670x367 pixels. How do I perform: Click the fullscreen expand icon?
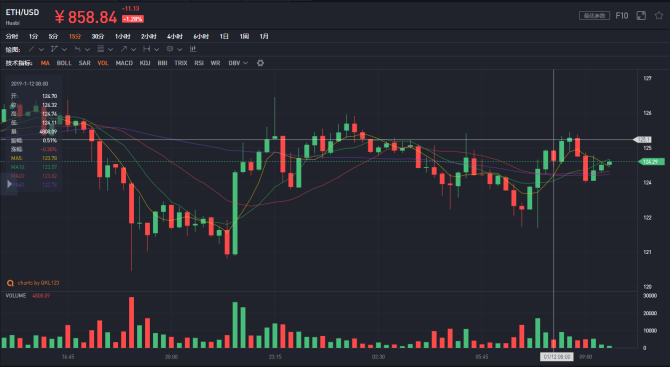641,16
